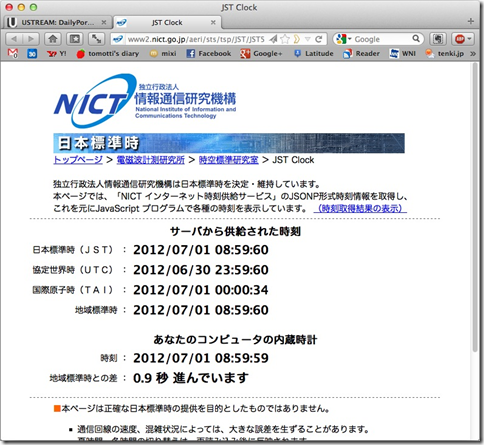Click the toolbar button left of Adblock
The width and height of the screenshot is (484, 445).
438,39
